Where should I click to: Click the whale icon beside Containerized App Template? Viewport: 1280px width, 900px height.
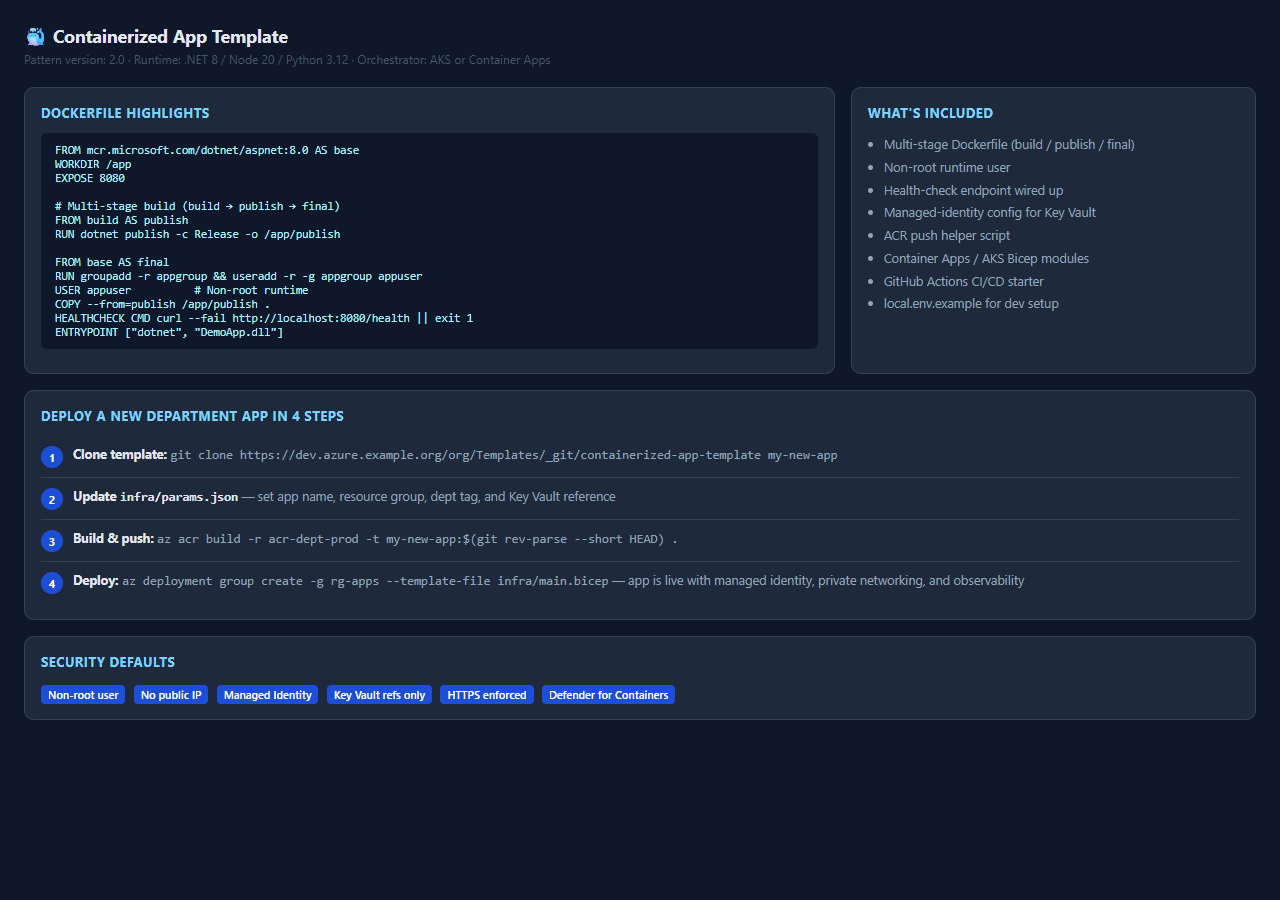tap(35, 37)
